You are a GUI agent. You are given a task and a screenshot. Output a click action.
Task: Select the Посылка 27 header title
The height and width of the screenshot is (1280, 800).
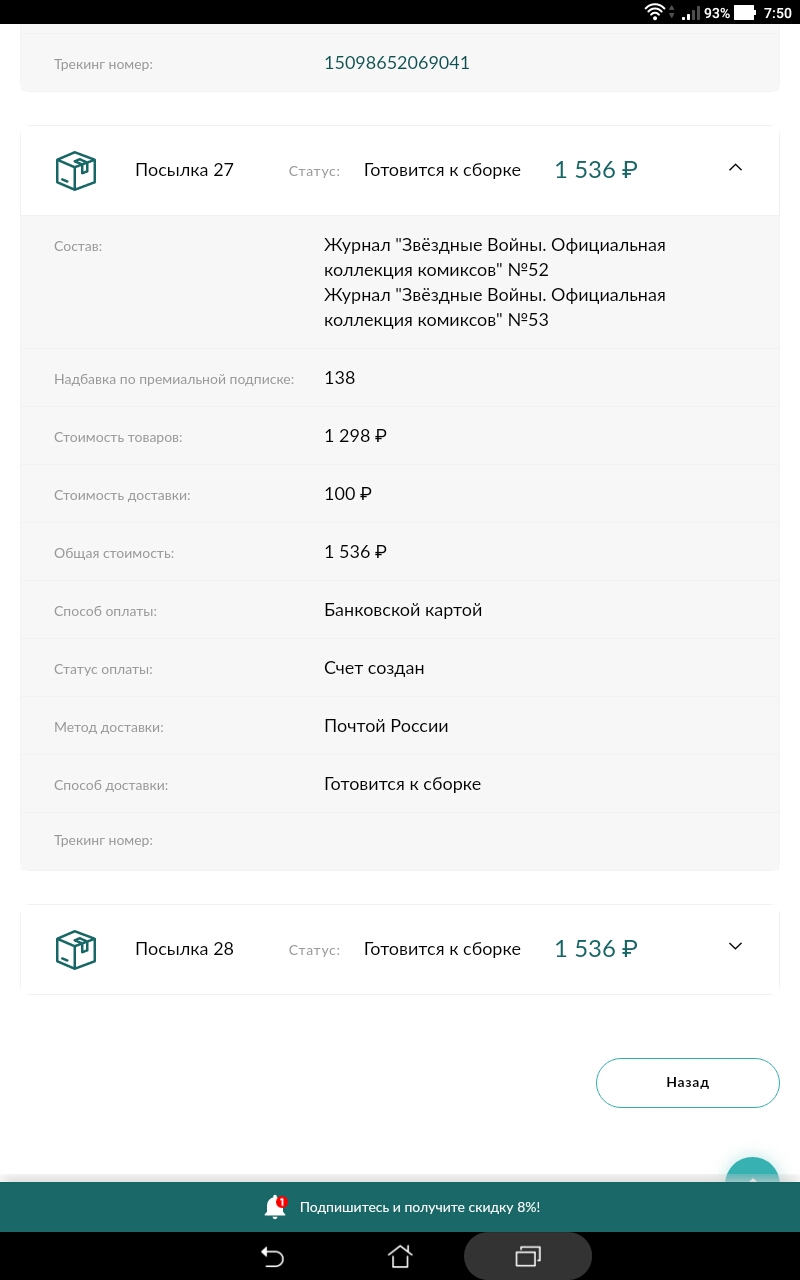tap(184, 170)
